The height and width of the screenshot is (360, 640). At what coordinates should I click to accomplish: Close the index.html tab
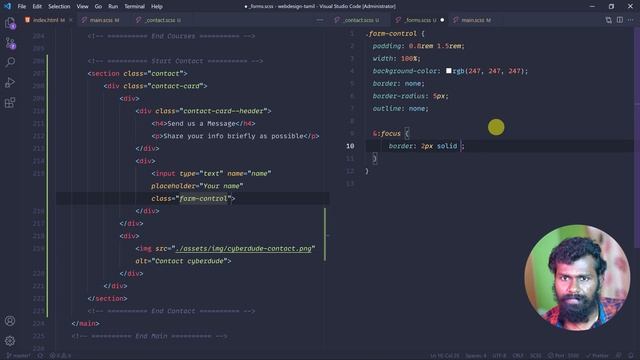[71, 20]
